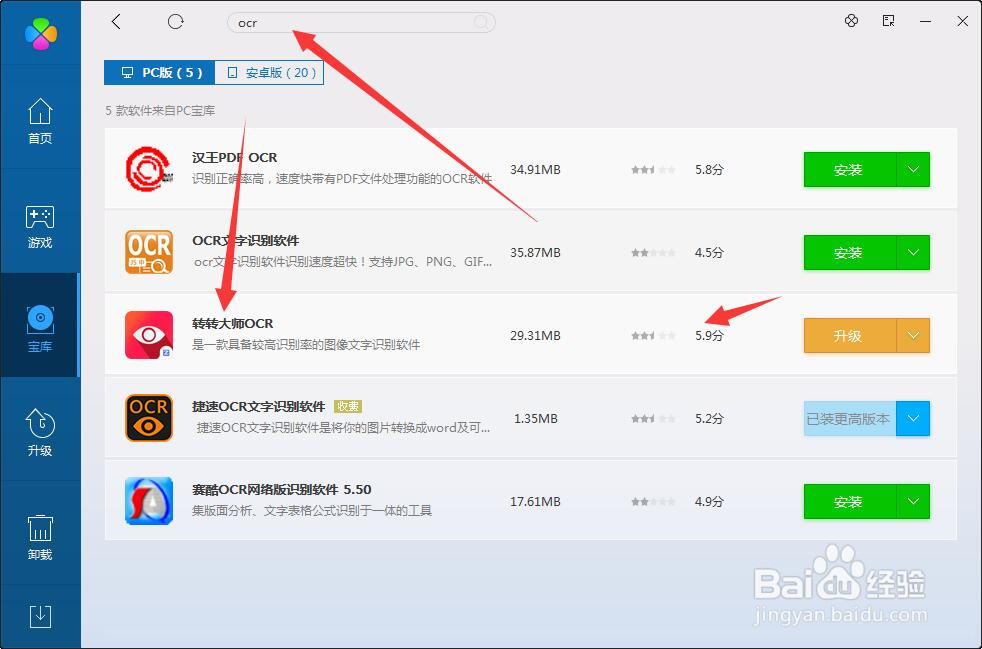Click 集版面分析、文字表格公式识别于一体的工具 description
This screenshot has height=649, width=982.
[312, 511]
